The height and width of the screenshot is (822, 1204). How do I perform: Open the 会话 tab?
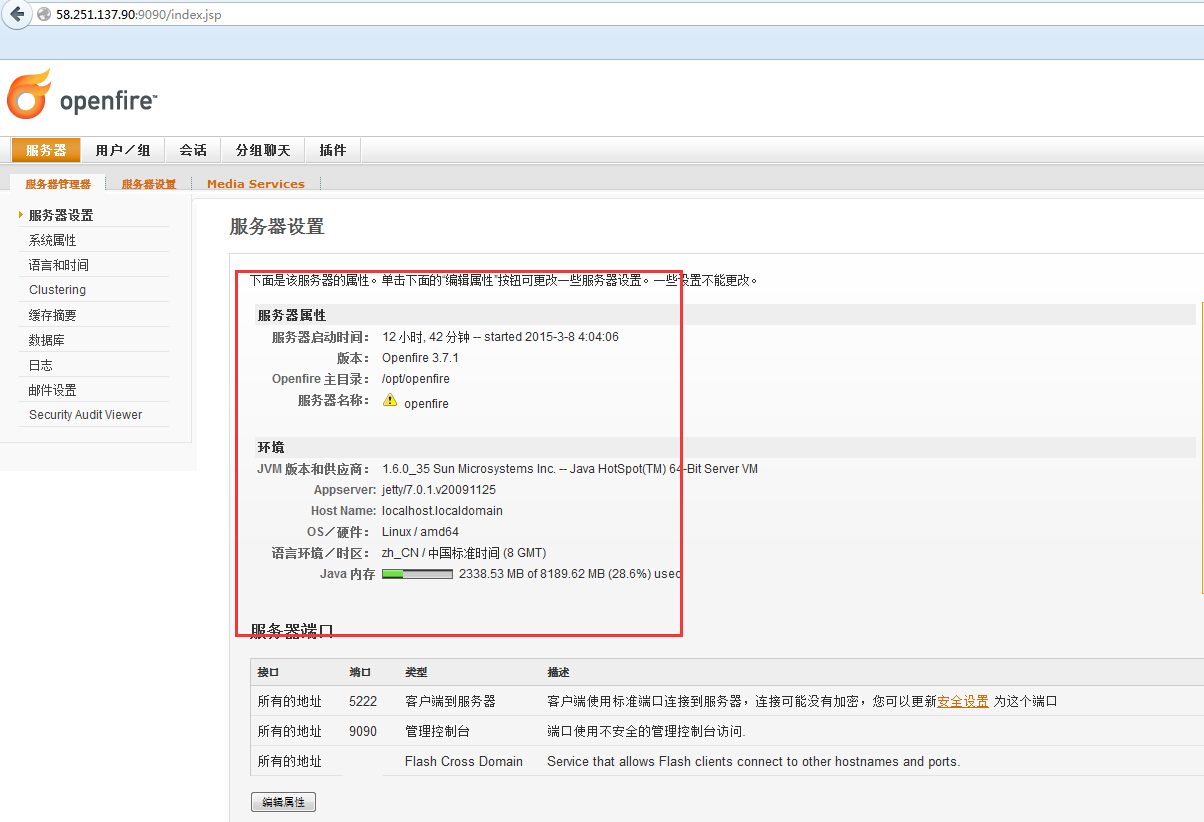click(193, 150)
